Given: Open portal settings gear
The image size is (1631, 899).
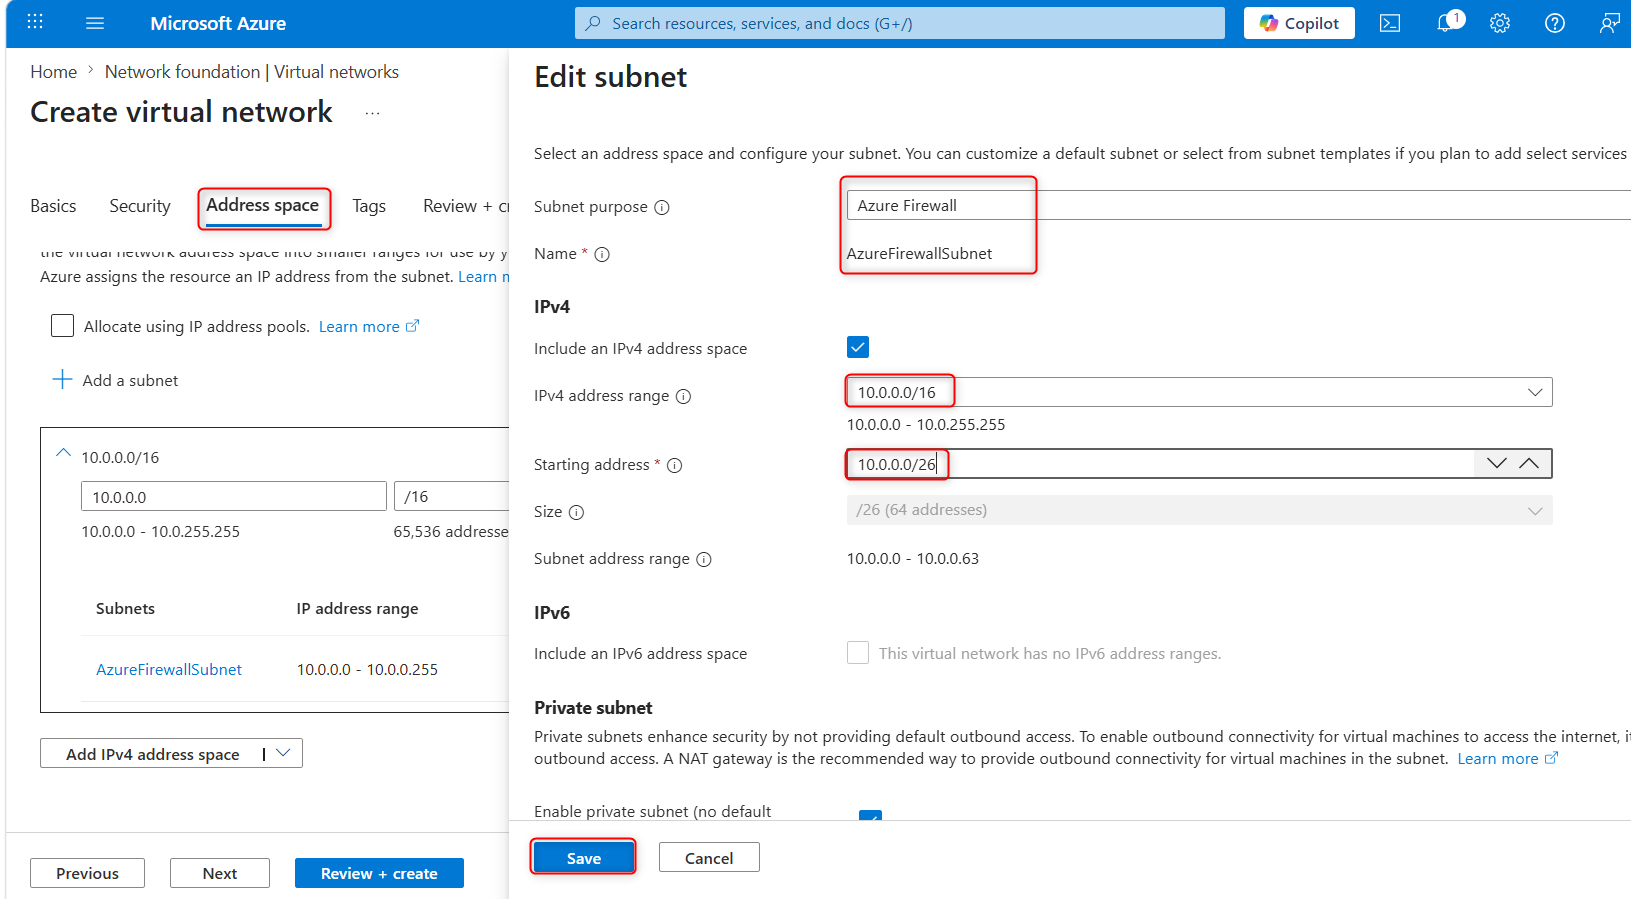Looking at the screenshot, I should (x=1500, y=23).
